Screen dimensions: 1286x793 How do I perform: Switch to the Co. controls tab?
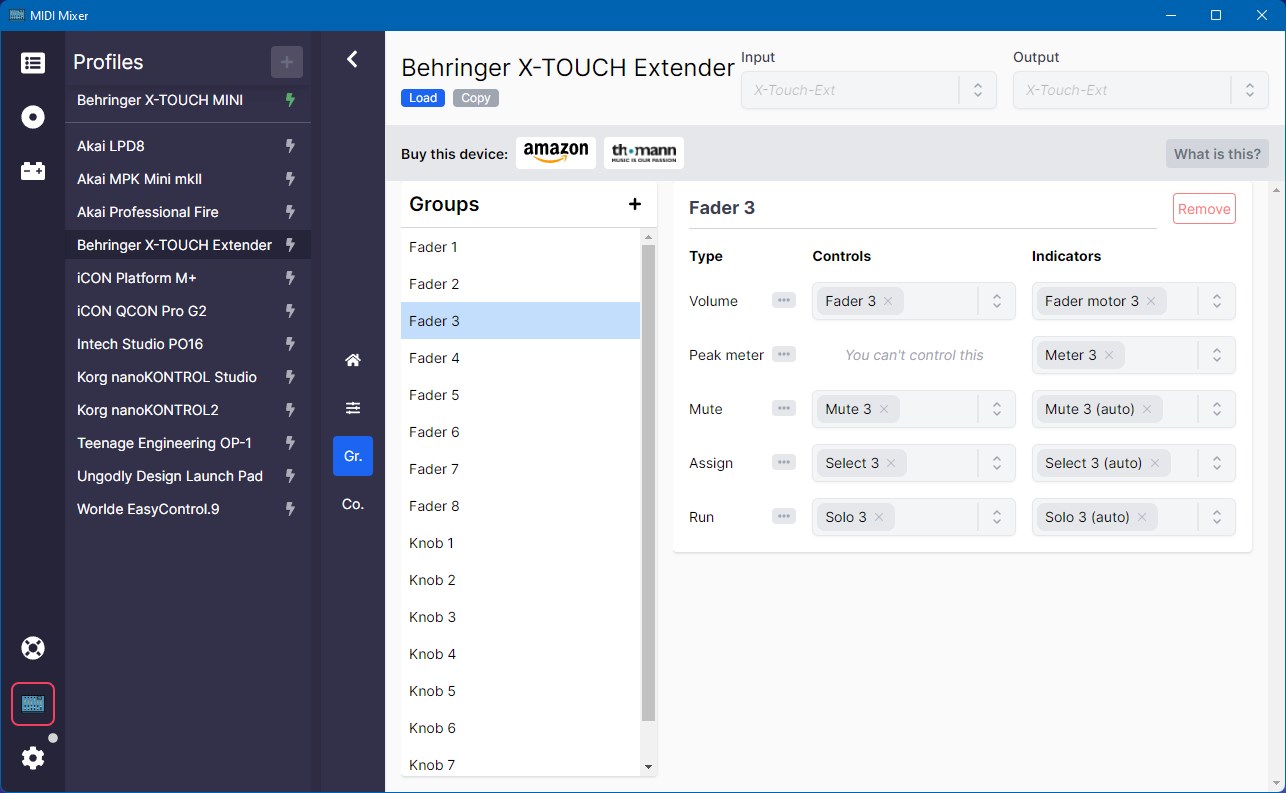[x=353, y=504]
